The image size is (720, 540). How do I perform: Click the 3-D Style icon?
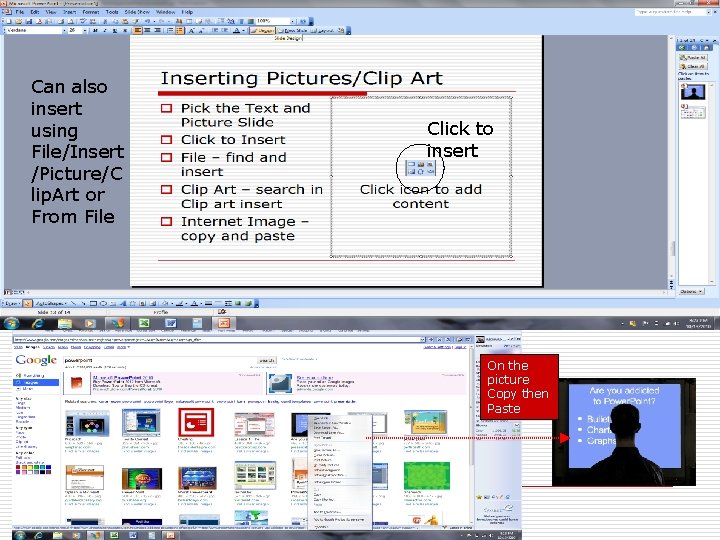[248, 304]
